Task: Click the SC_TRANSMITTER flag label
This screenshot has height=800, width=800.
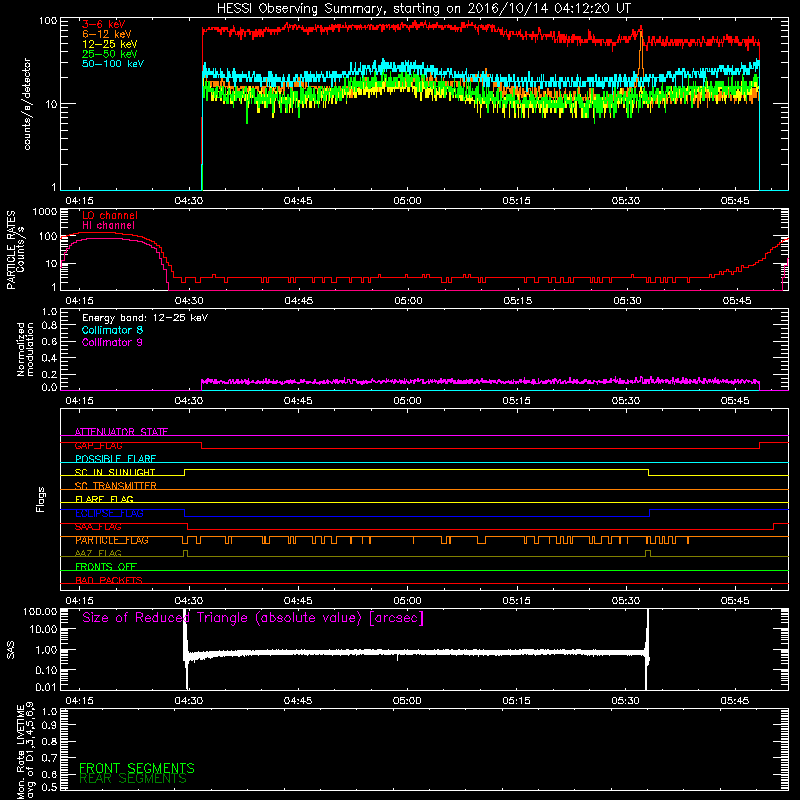Action: 115,486
